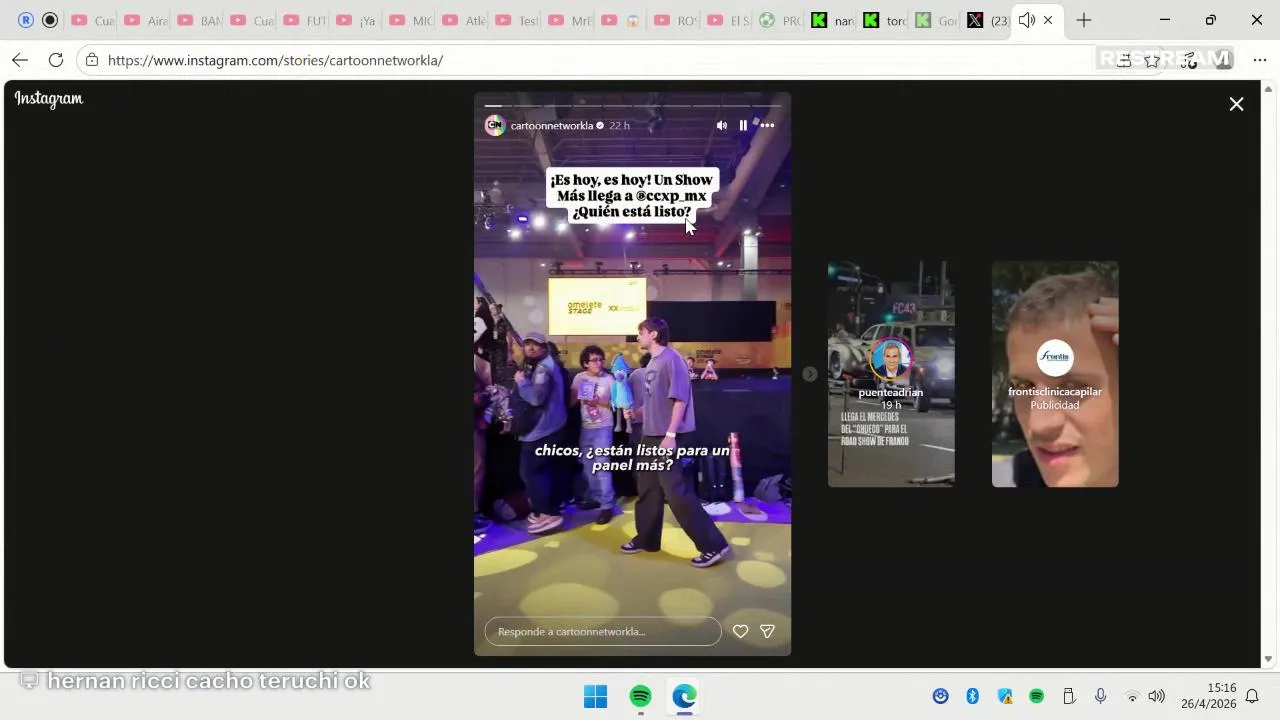Viewport: 1280px width, 720px height.
Task: Open the second pinned tab with record icon
Action: click(50, 20)
